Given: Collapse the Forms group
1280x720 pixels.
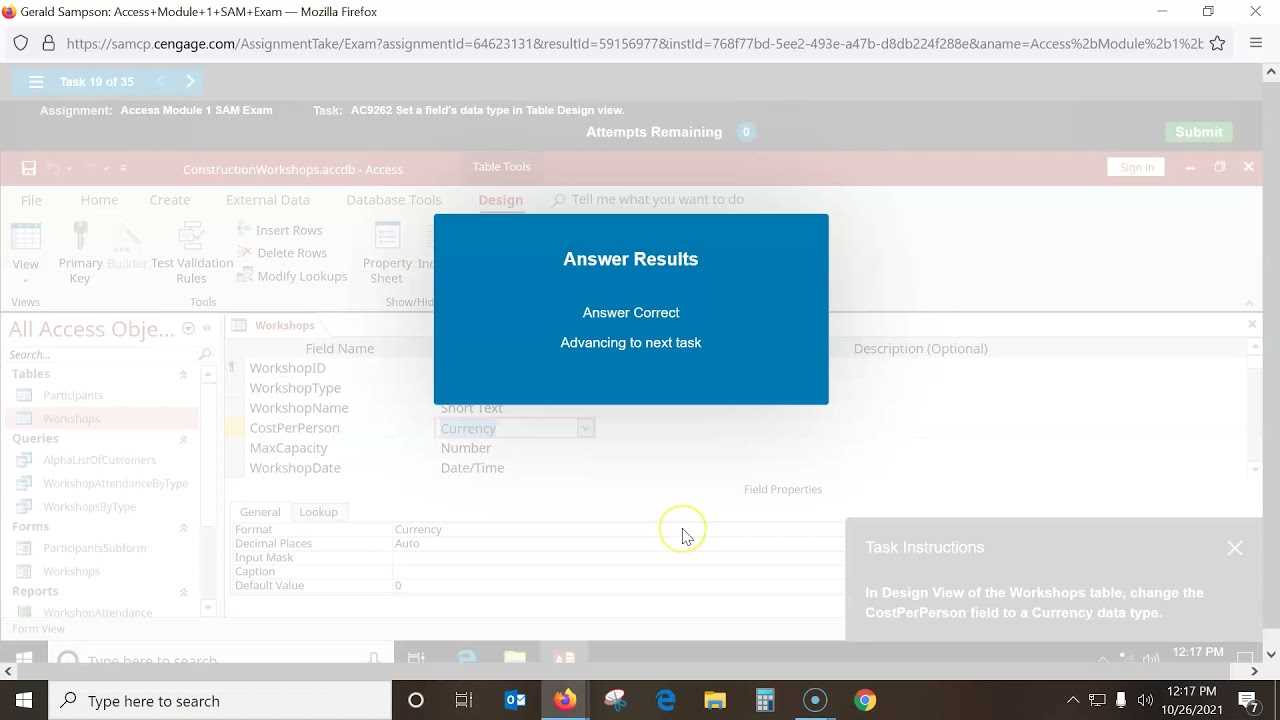Looking at the screenshot, I should click(x=183, y=527).
